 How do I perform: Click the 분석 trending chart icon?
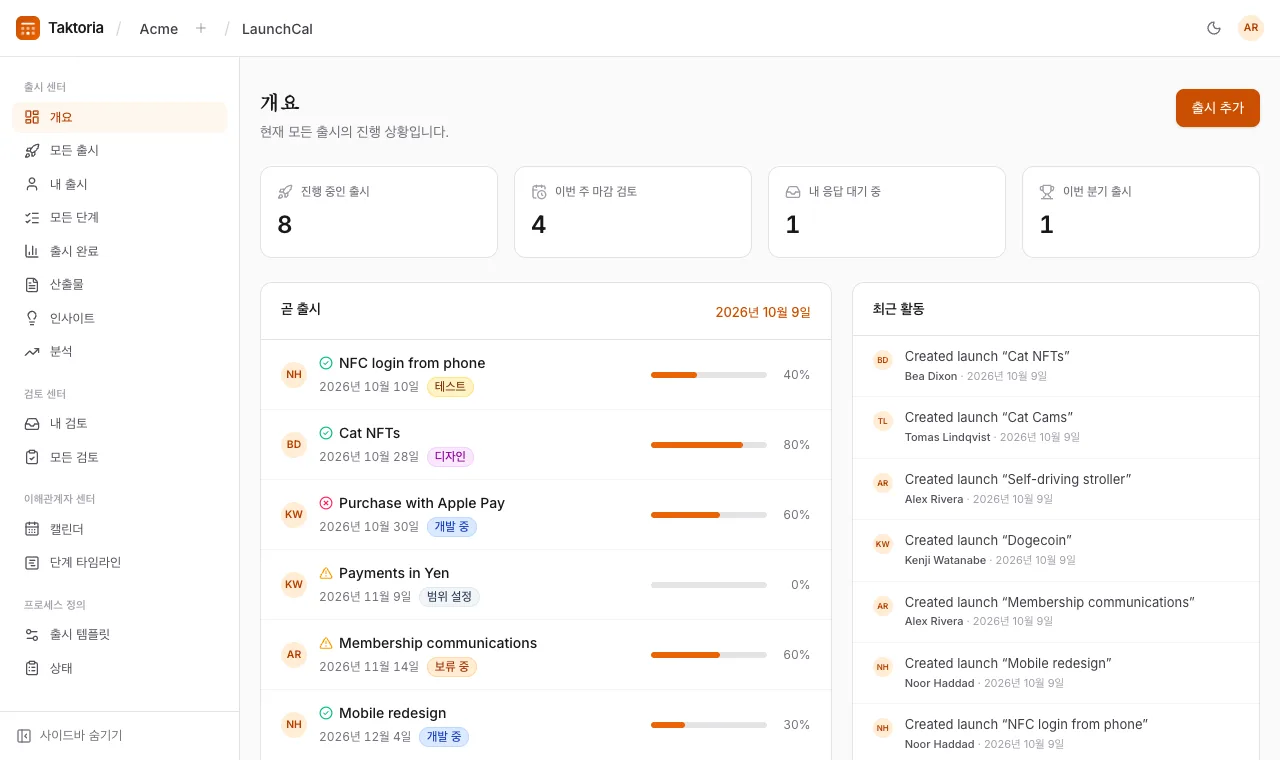pos(32,351)
